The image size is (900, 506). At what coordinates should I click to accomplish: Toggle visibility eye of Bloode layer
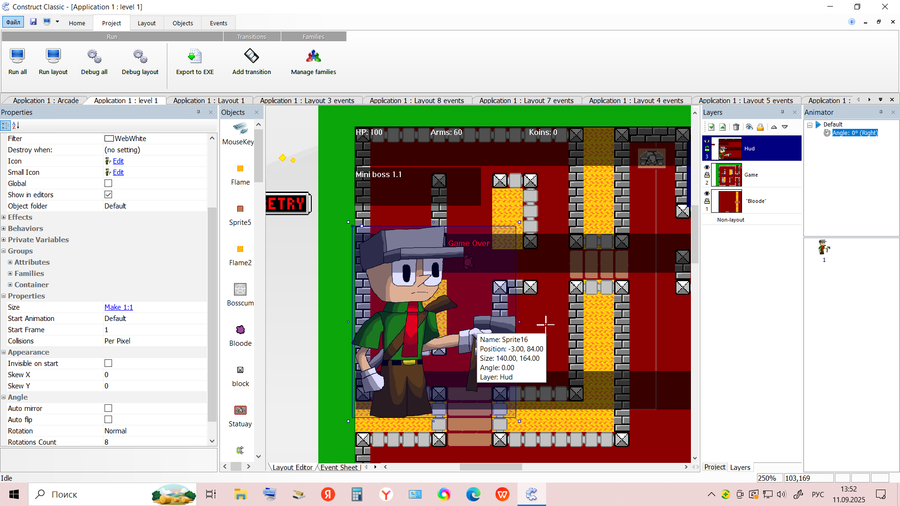pyautogui.click(x=707, y=194)
